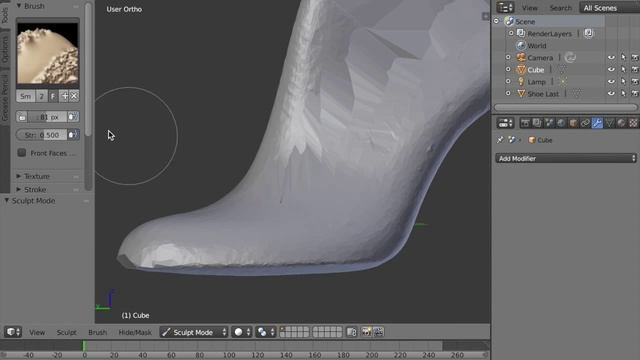Click the Camera object icon
640x360 pixels.
pos(521,58)
